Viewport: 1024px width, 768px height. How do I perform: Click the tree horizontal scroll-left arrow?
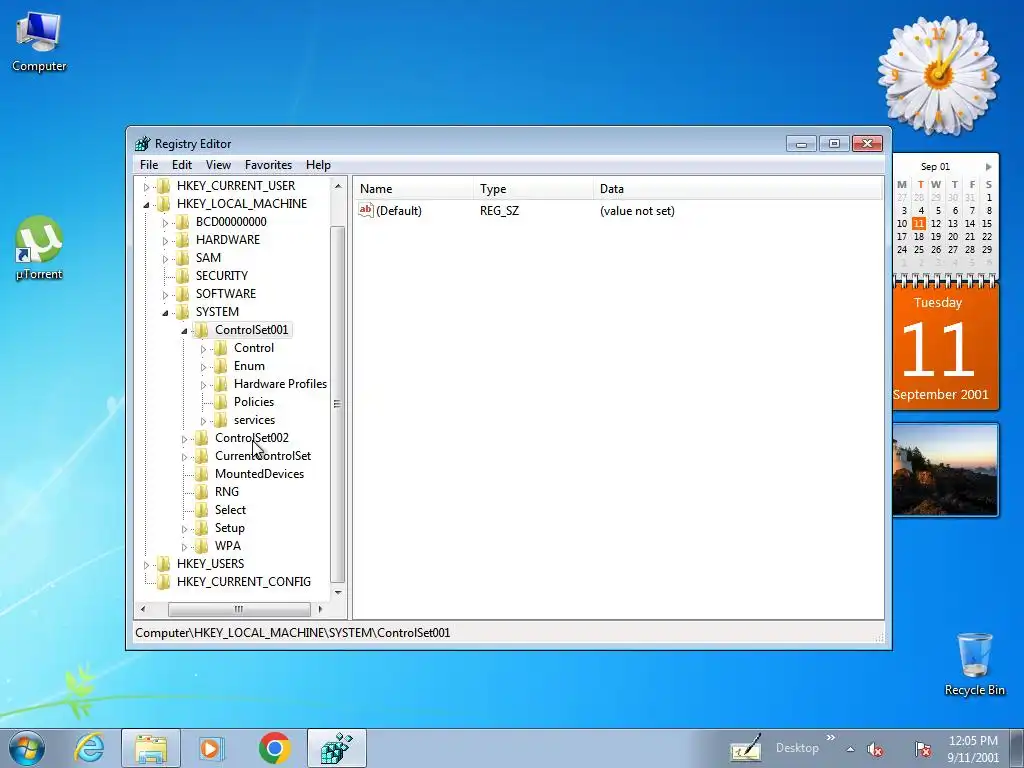coord(143,609)
